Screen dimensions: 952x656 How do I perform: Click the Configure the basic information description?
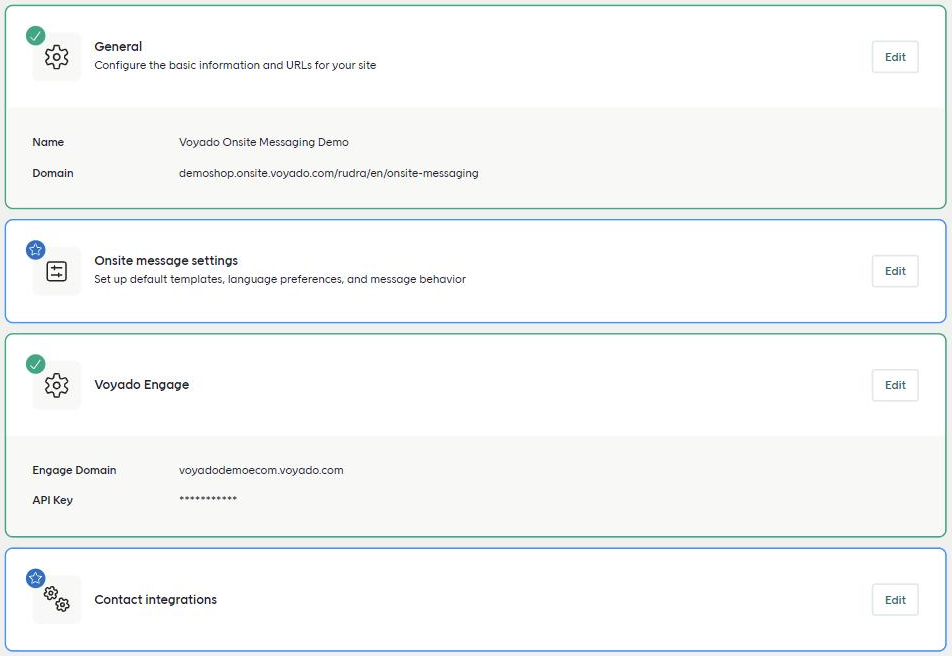pos(235,65)
